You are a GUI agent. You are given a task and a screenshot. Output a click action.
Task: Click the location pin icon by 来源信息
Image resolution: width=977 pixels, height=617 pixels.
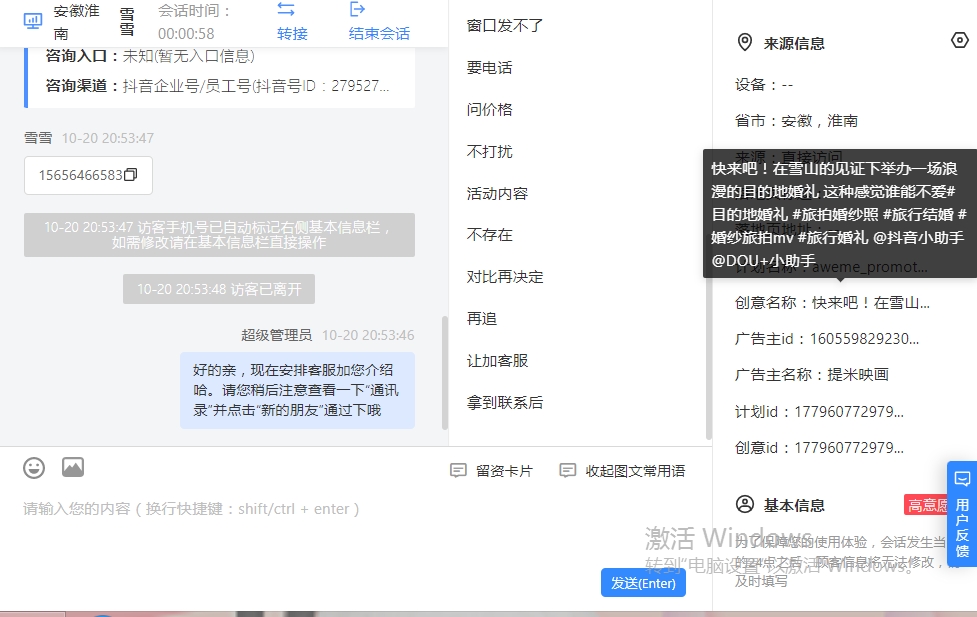point(745,42)
